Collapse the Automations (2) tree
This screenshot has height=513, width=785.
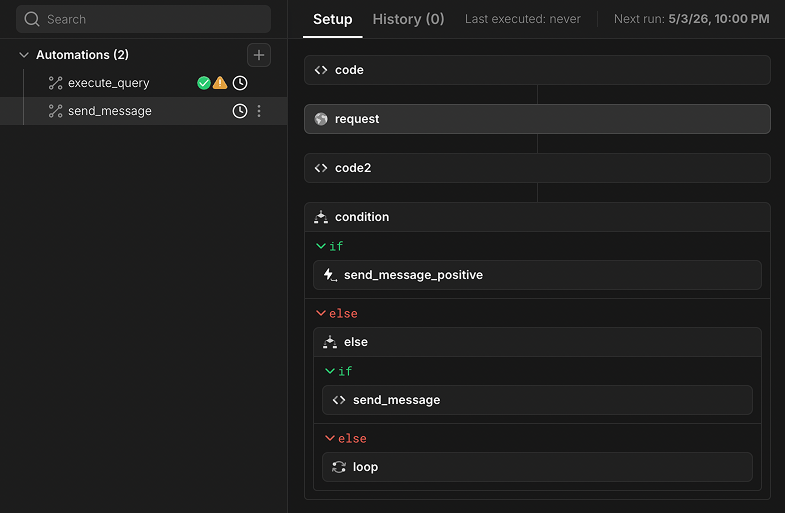24,55
